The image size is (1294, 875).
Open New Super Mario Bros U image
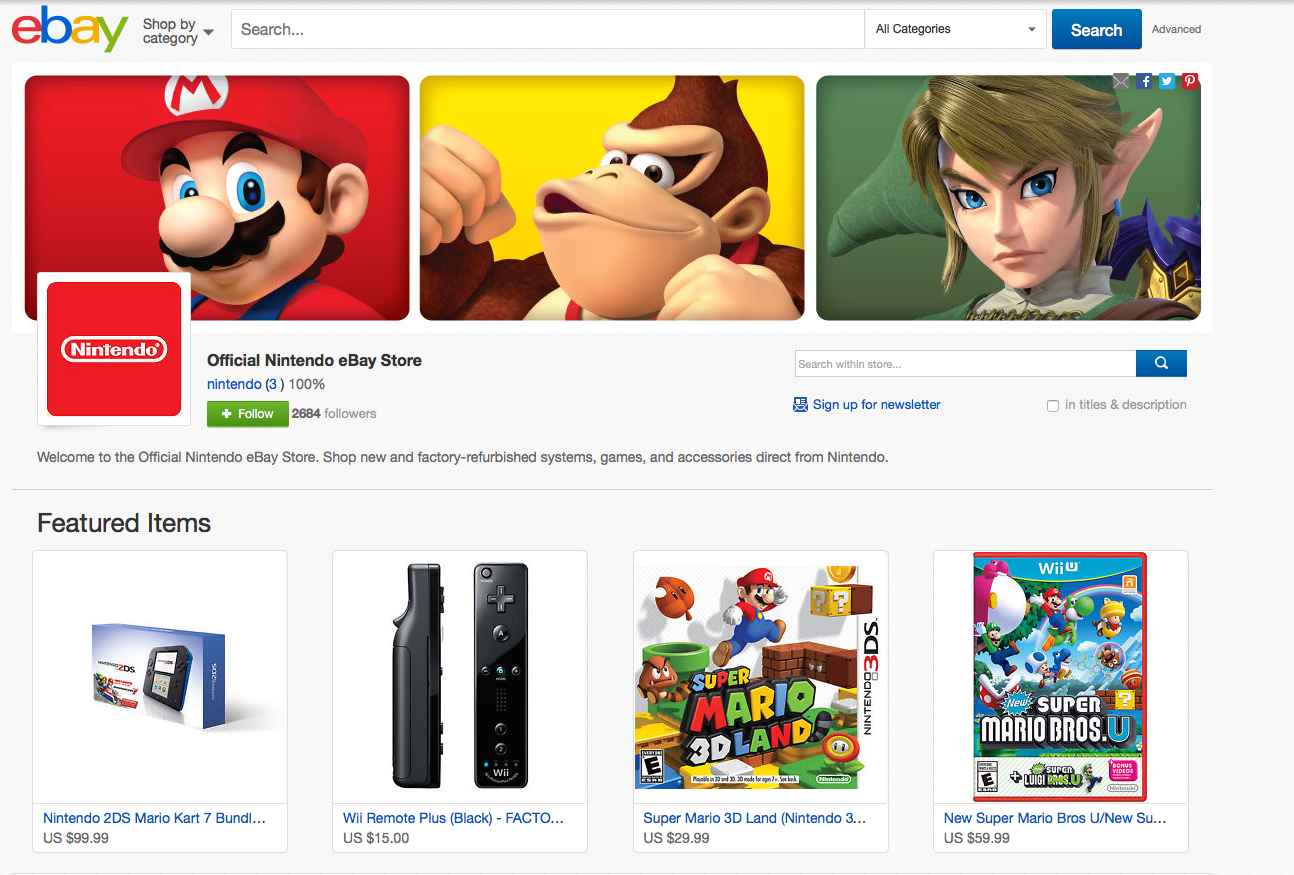click(1061, 677)
